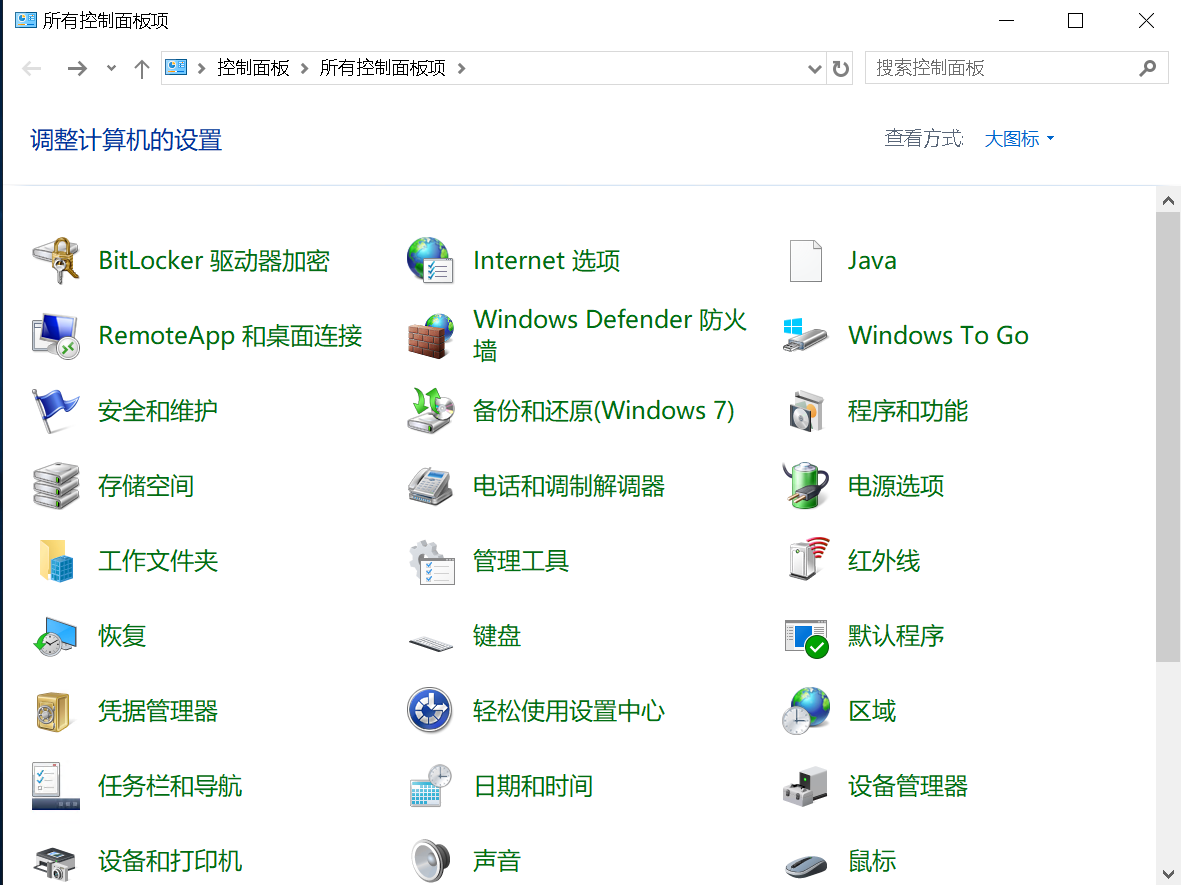
Task: Open Windows Defender 防火墙 brick wall icon
Action: [x=430, y=336]
